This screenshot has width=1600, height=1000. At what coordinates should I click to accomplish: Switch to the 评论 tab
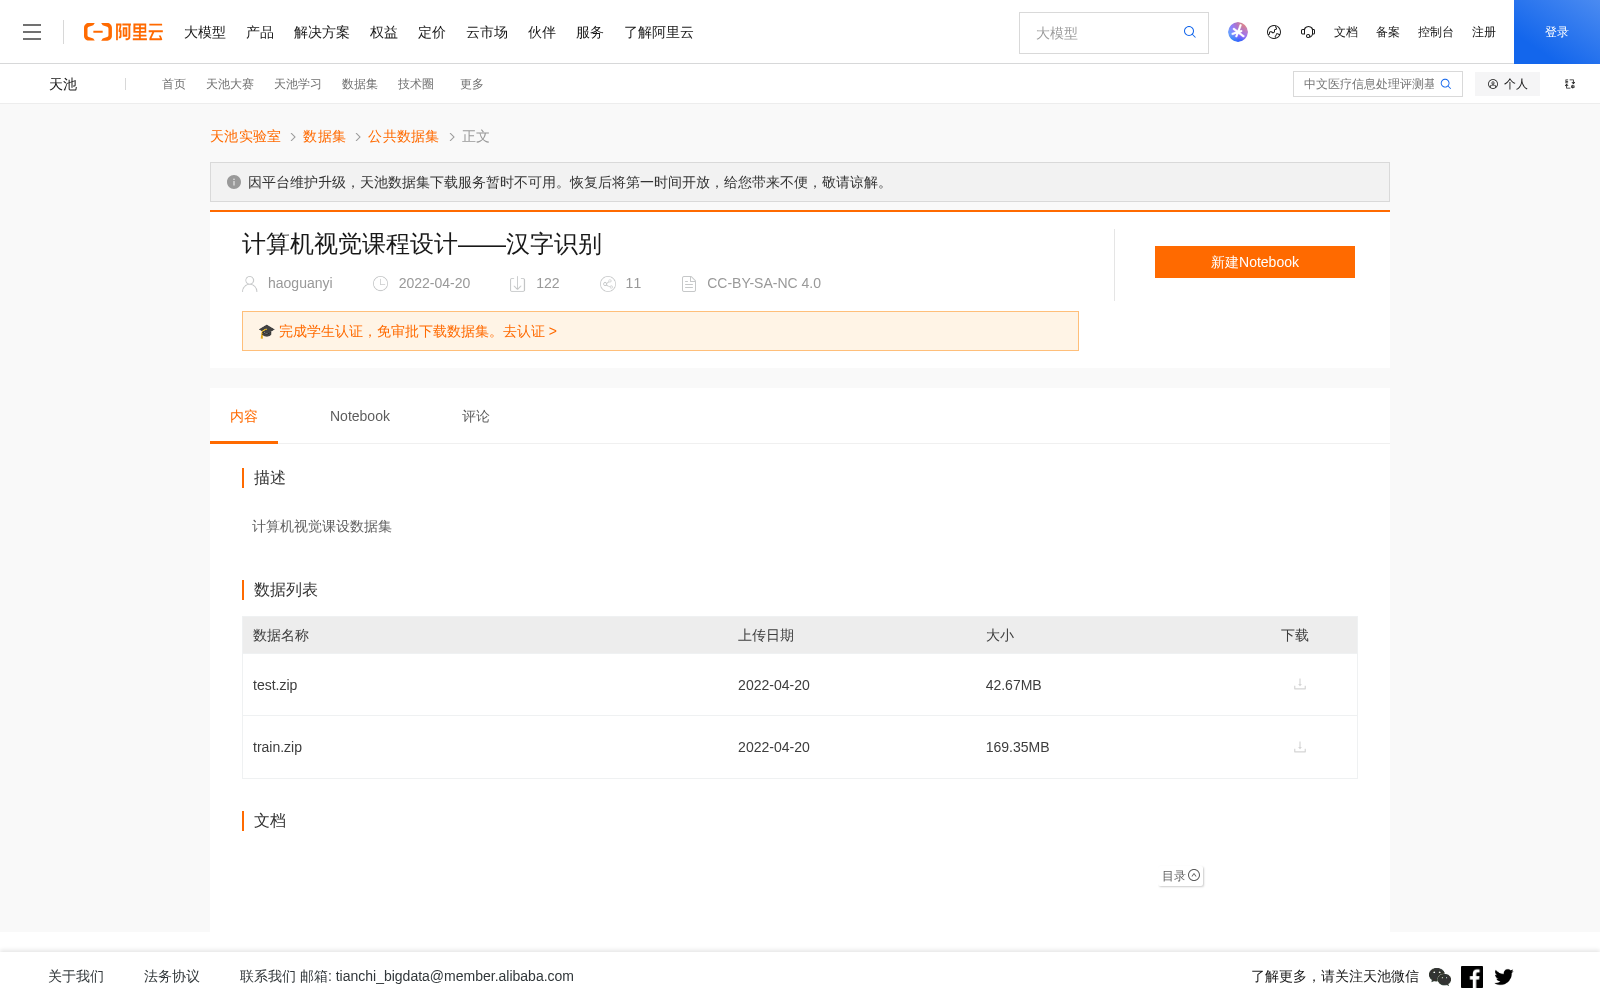click(x=476, y=416)
